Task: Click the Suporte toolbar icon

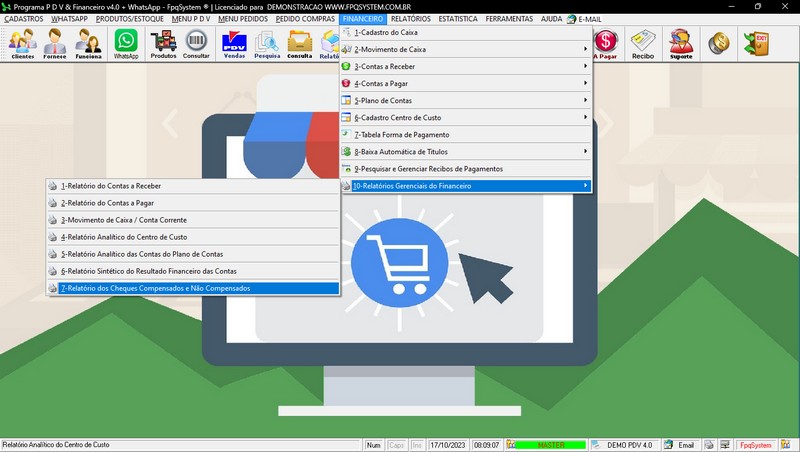Action: (x=681, y=43)
